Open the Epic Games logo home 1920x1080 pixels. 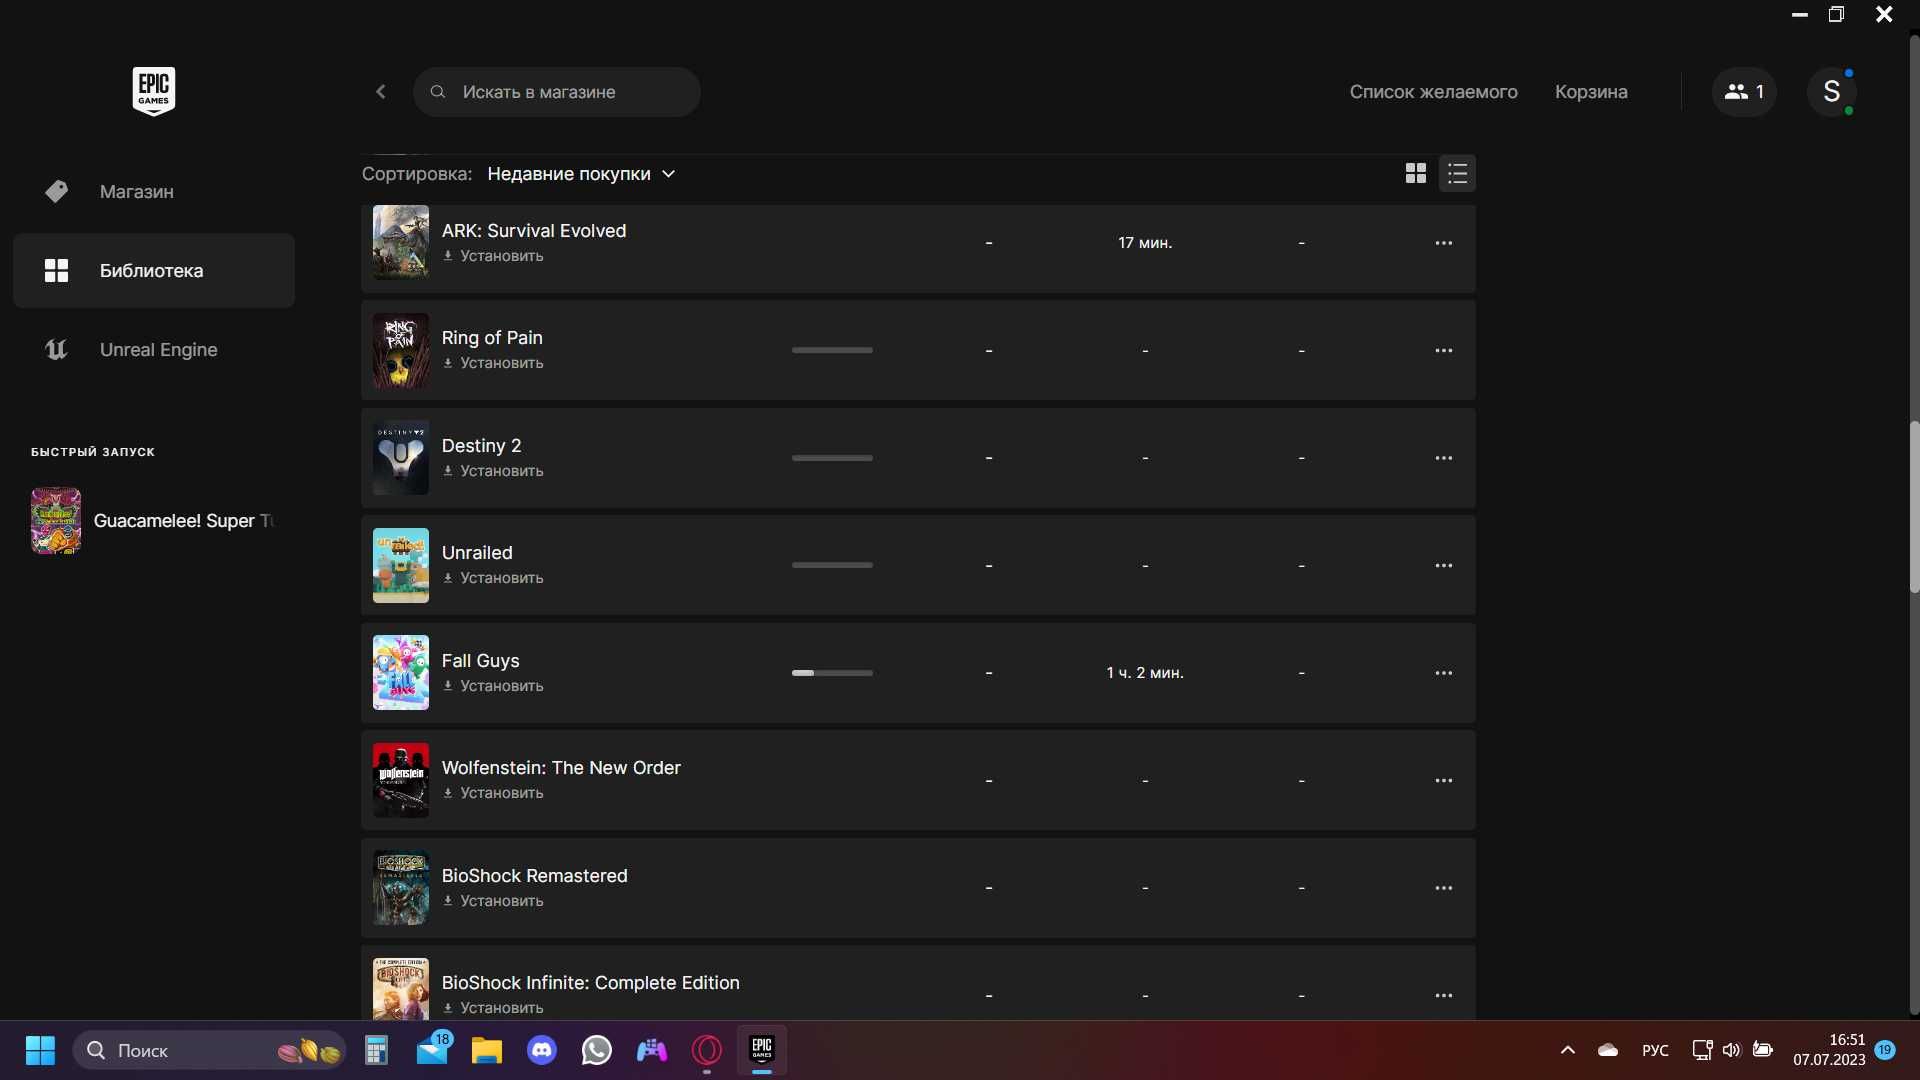click(x=154, y=91)
